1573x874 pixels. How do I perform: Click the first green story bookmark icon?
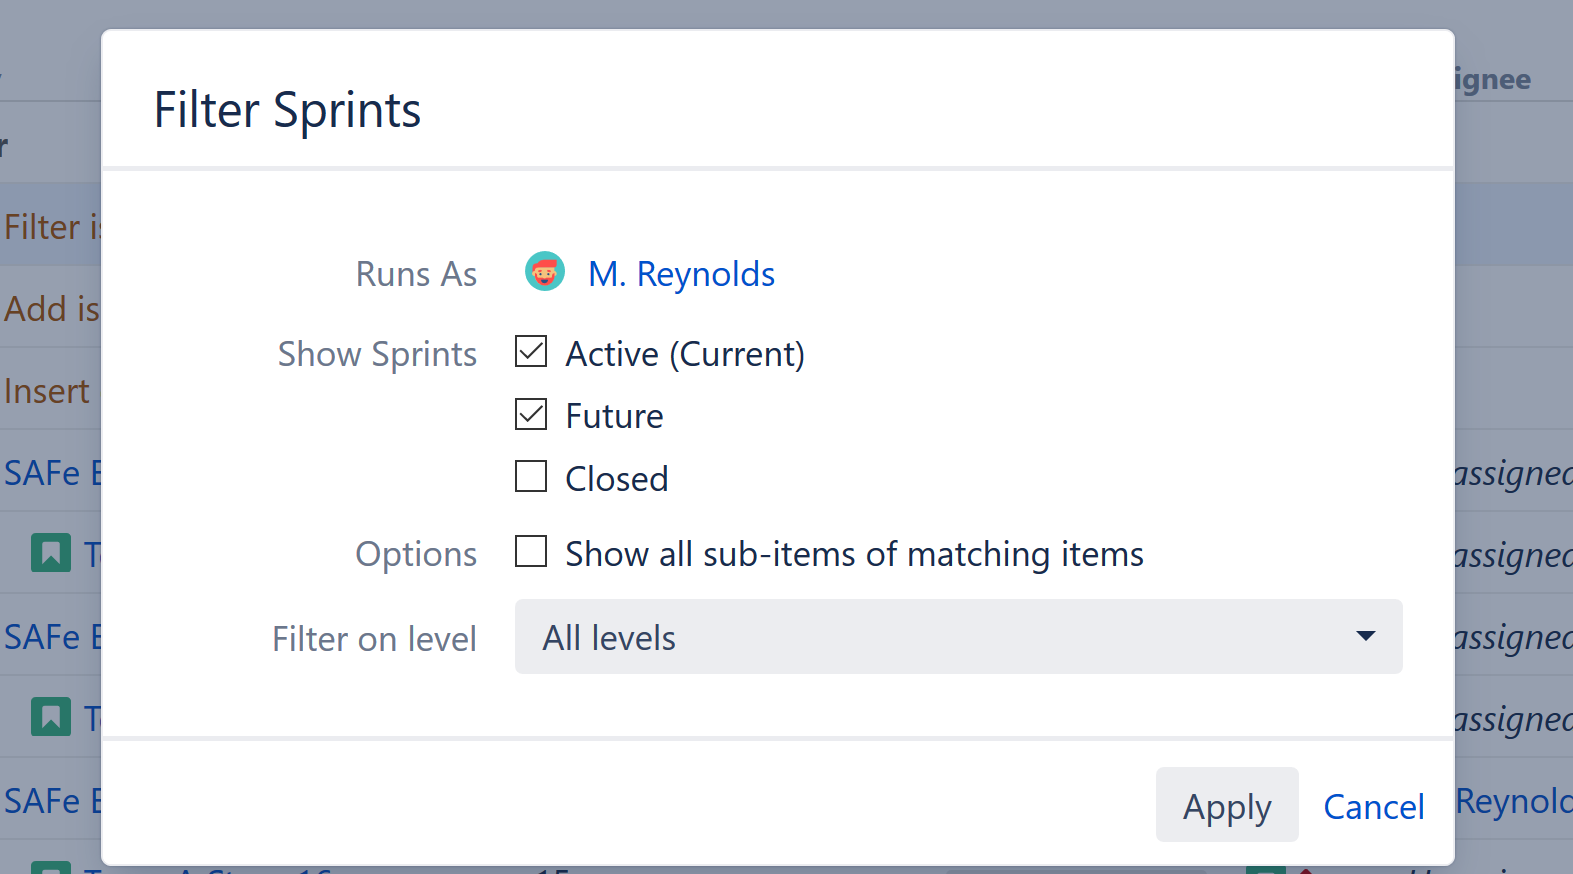[51, 553]
